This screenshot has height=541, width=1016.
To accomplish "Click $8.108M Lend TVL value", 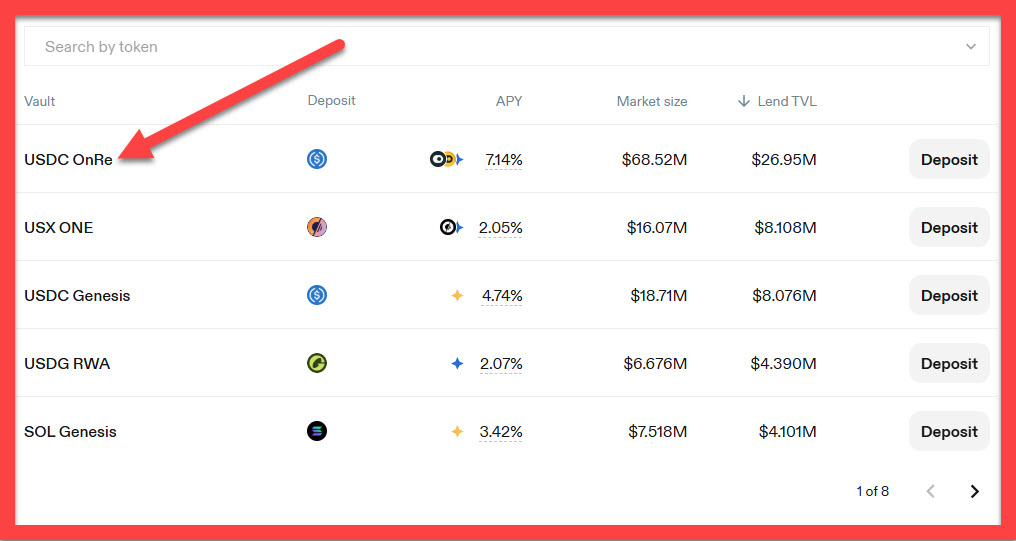I will pos(785,227).
